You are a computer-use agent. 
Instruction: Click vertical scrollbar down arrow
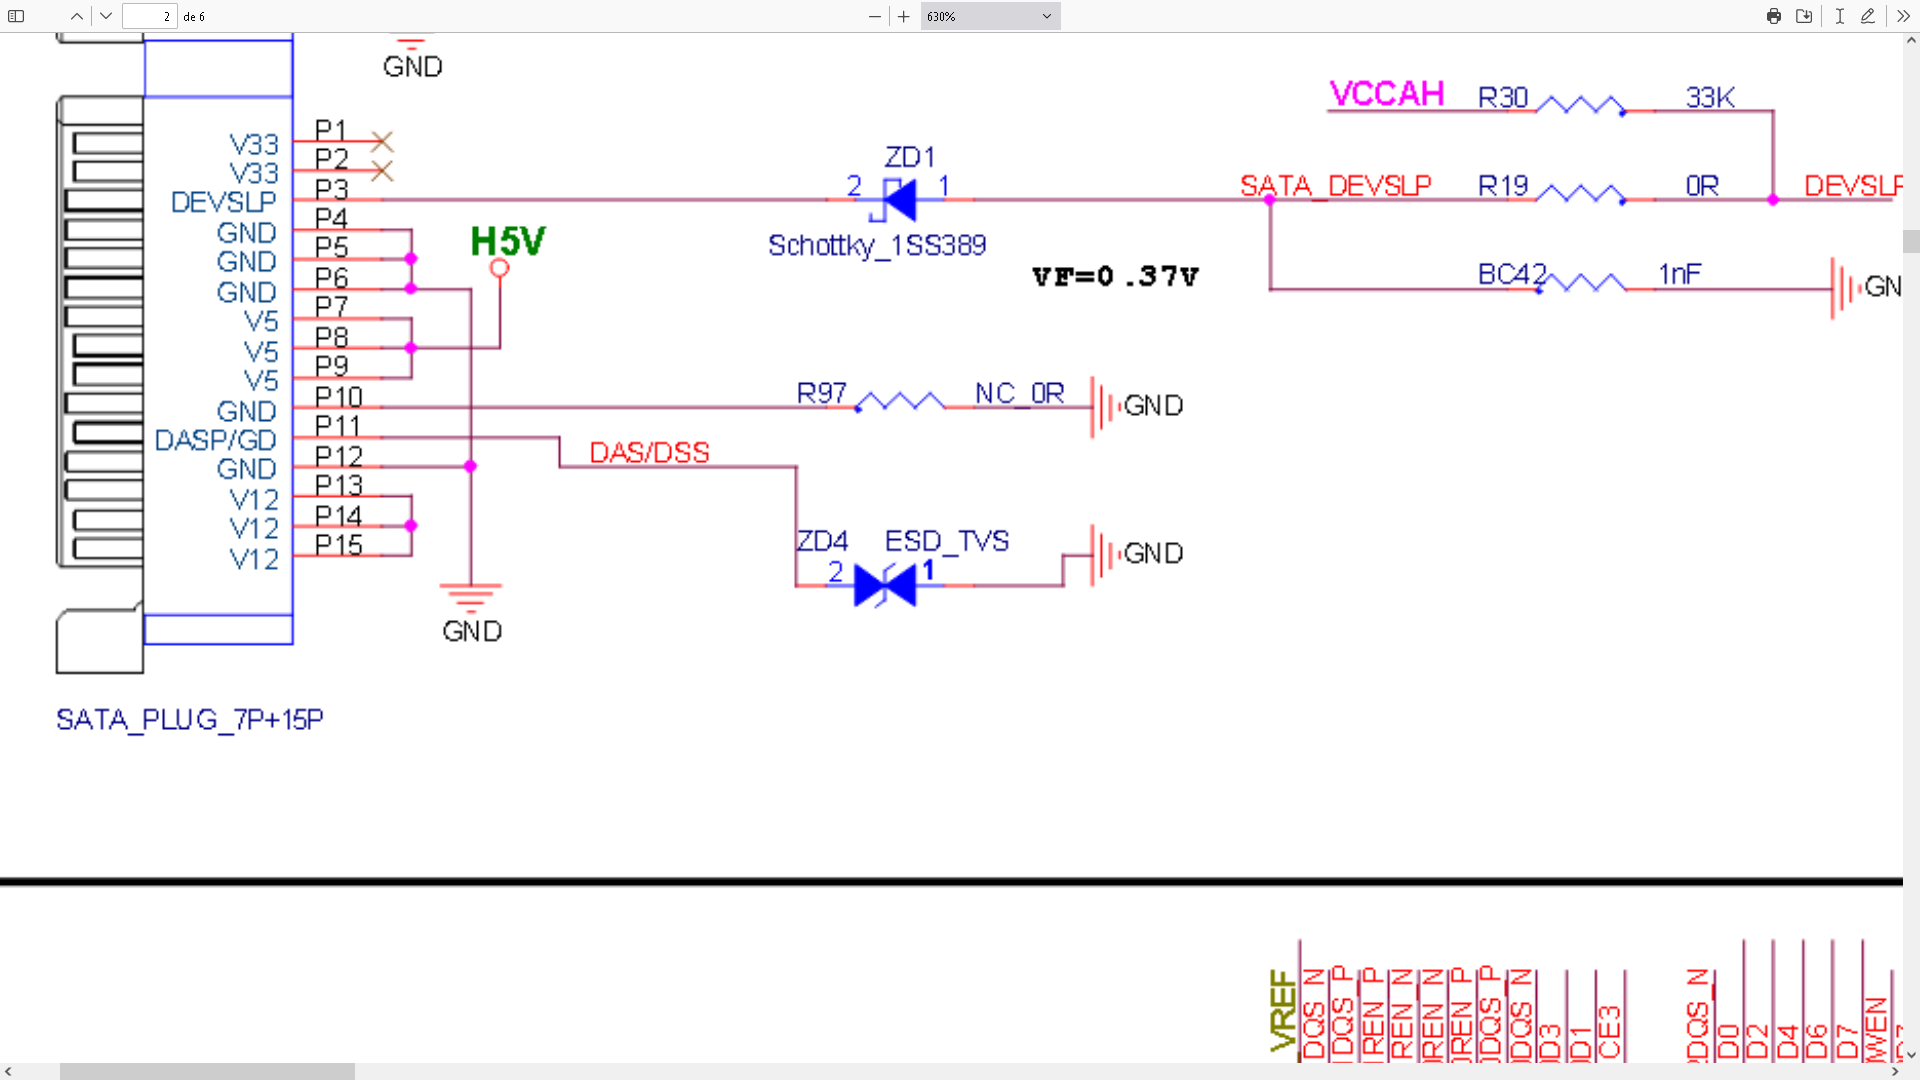pyautogui.click(x=1911, y=1054)
